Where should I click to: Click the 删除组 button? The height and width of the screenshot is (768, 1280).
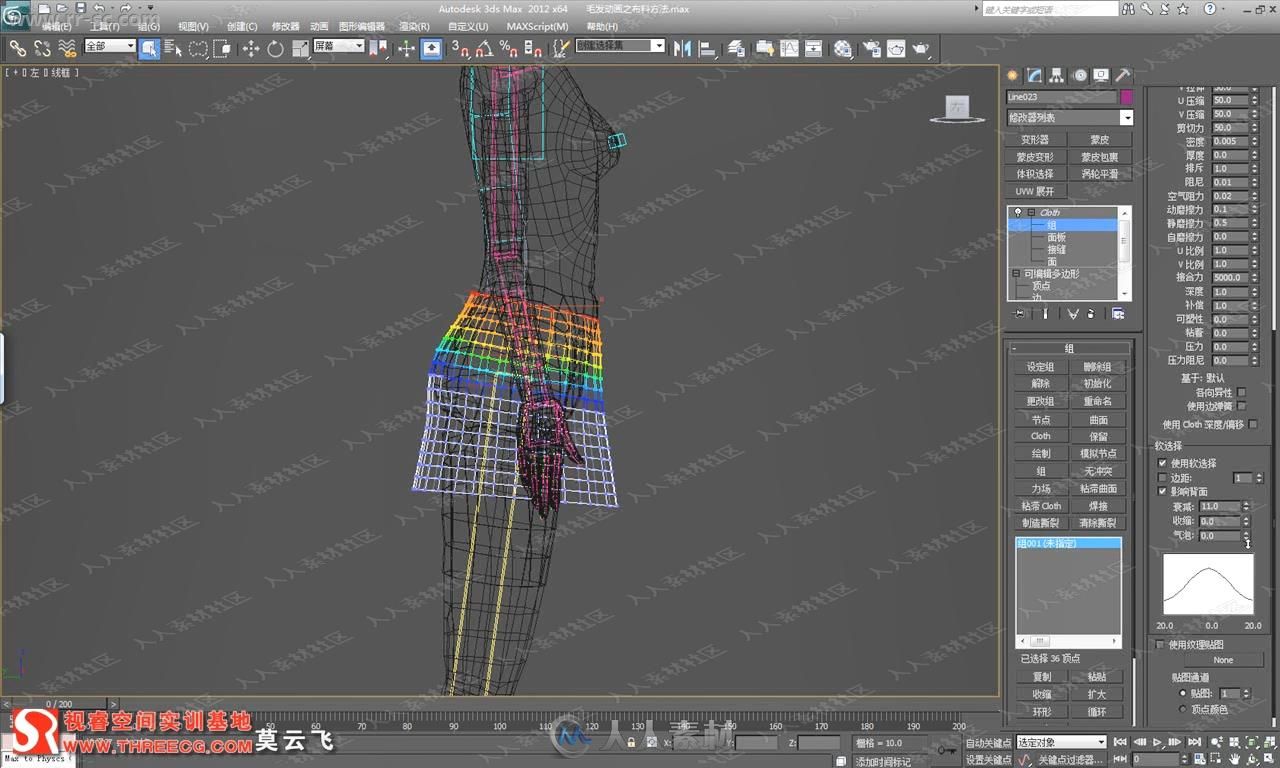[x=1098, y=367]
